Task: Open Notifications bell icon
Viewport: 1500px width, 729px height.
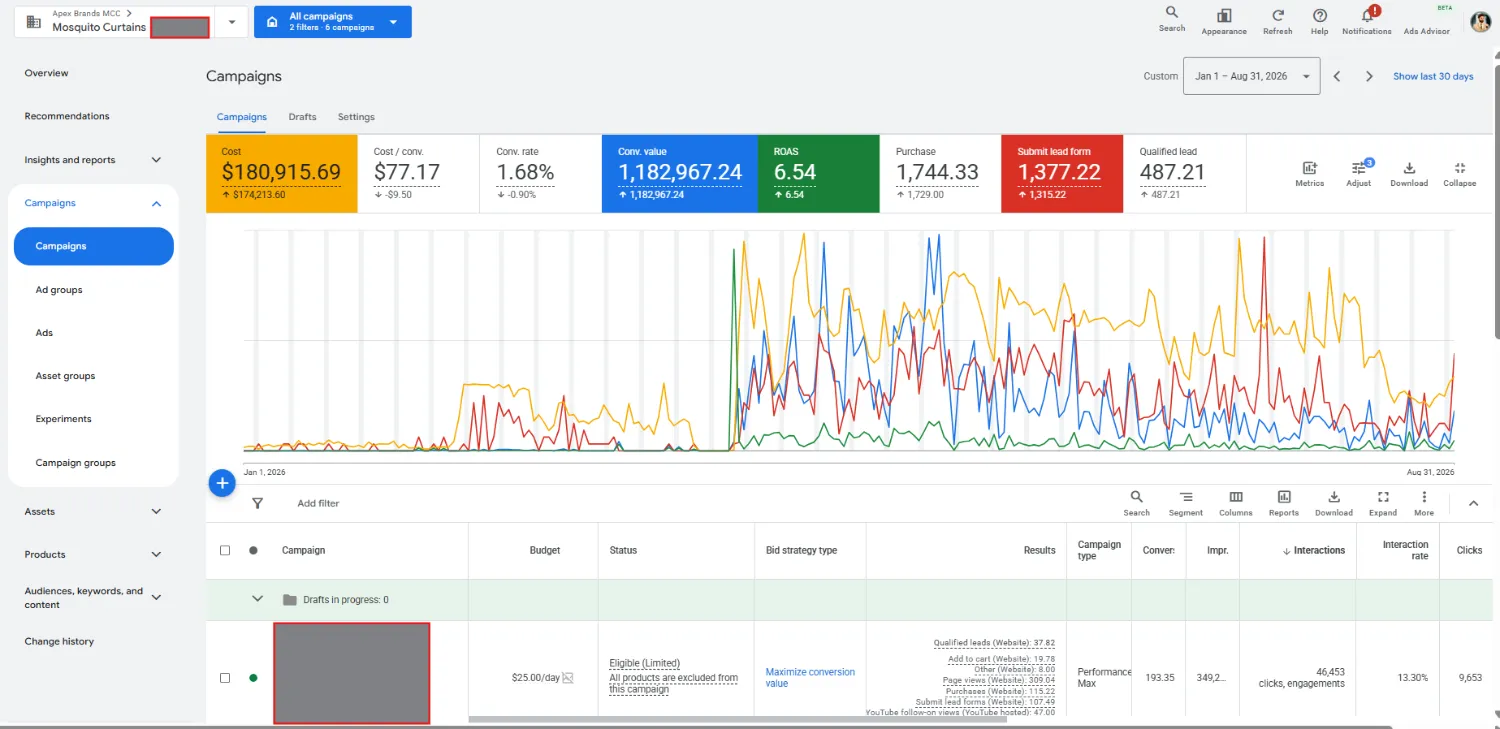Action: click(x=1366, y=21)
